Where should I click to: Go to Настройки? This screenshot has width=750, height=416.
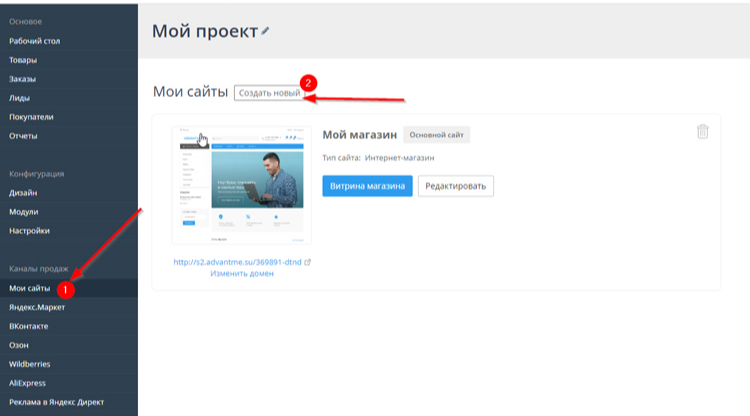click(x=29, y=230)
